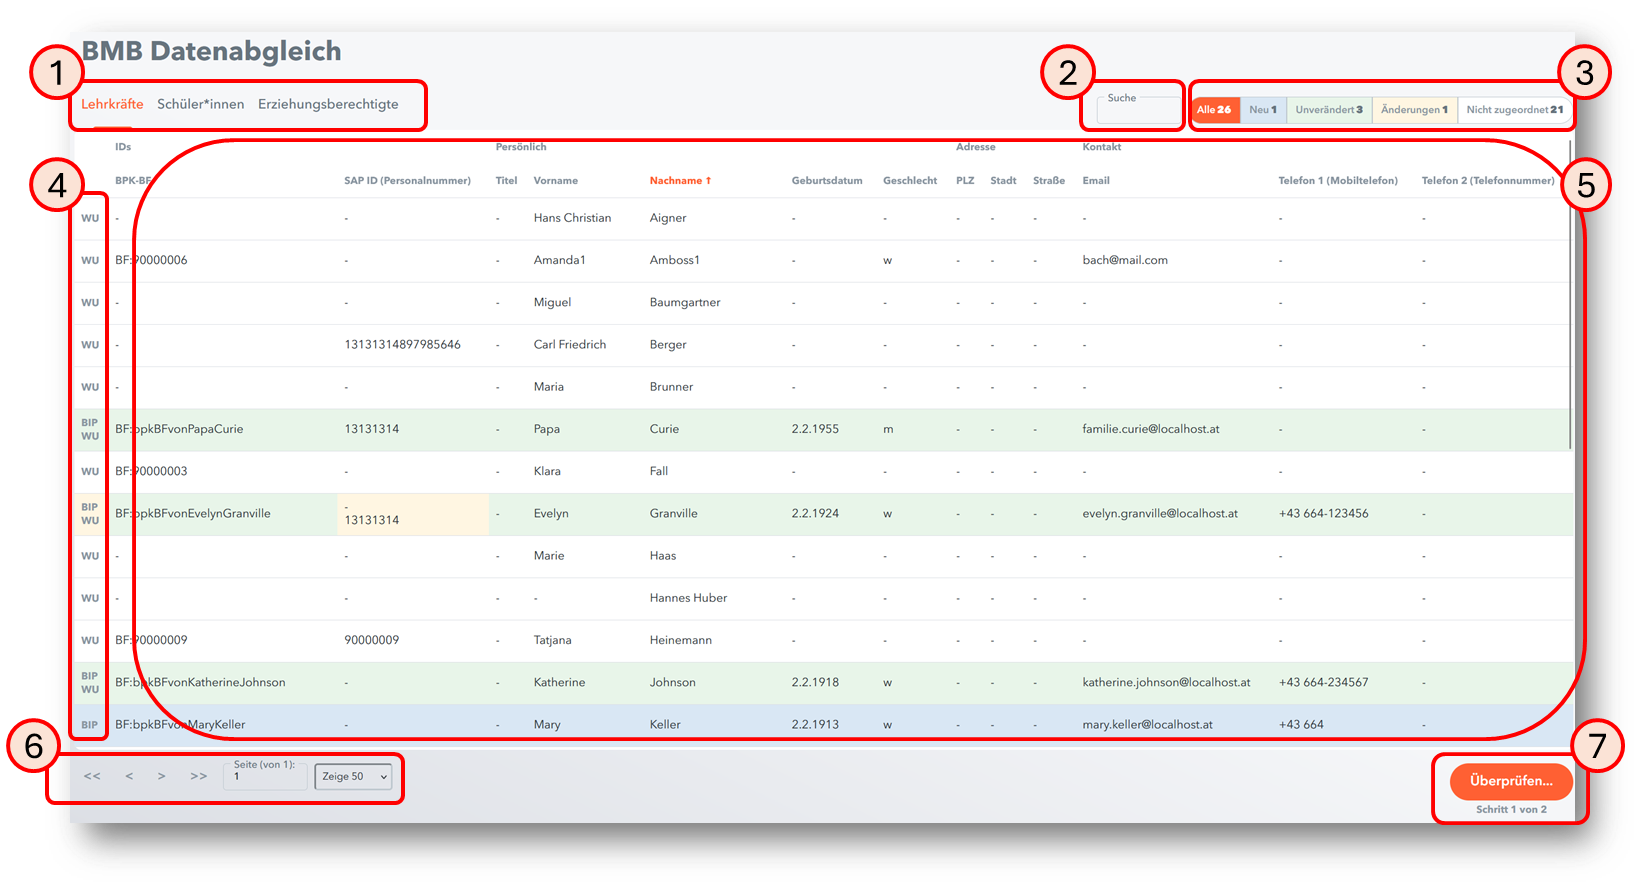
Task: Click the Überprüfen button
Action: (1510, 781)
